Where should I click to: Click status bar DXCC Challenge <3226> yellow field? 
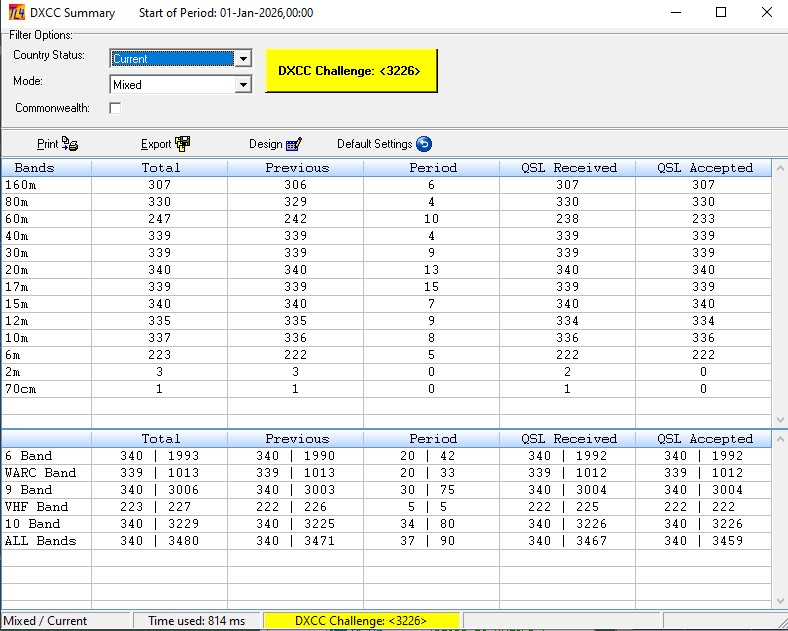tap(361, 620)
